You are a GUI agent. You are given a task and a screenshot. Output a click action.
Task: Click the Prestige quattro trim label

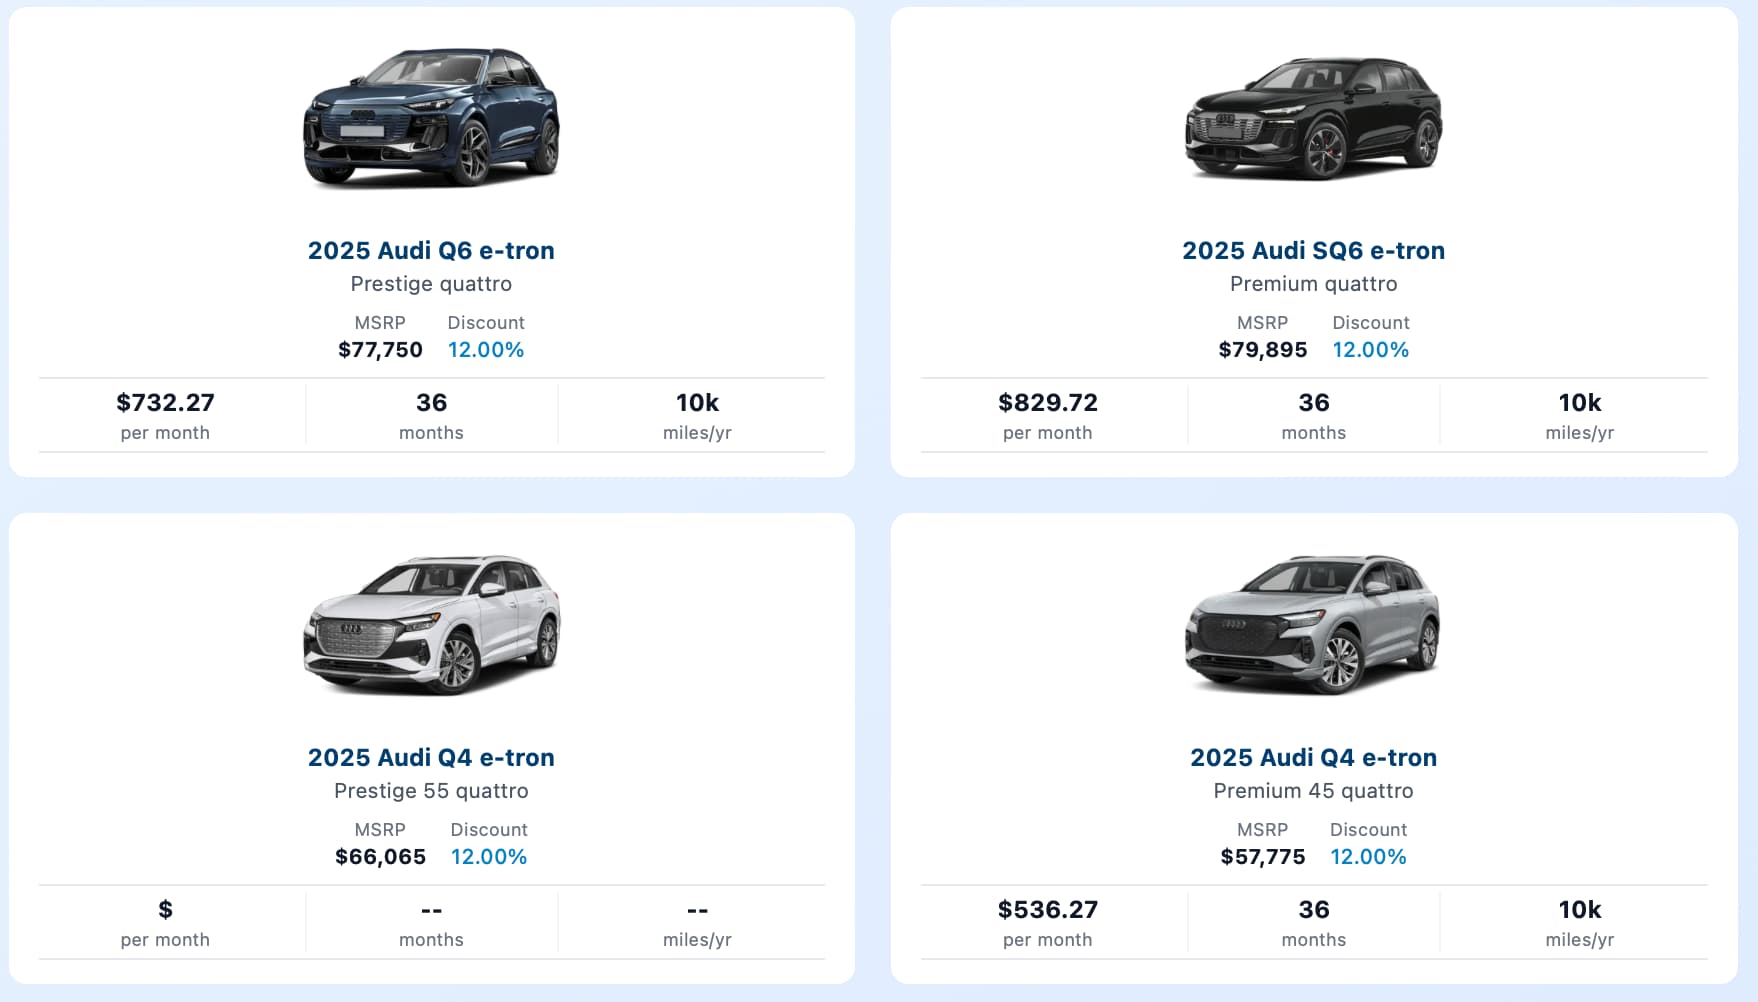(431, 284)
